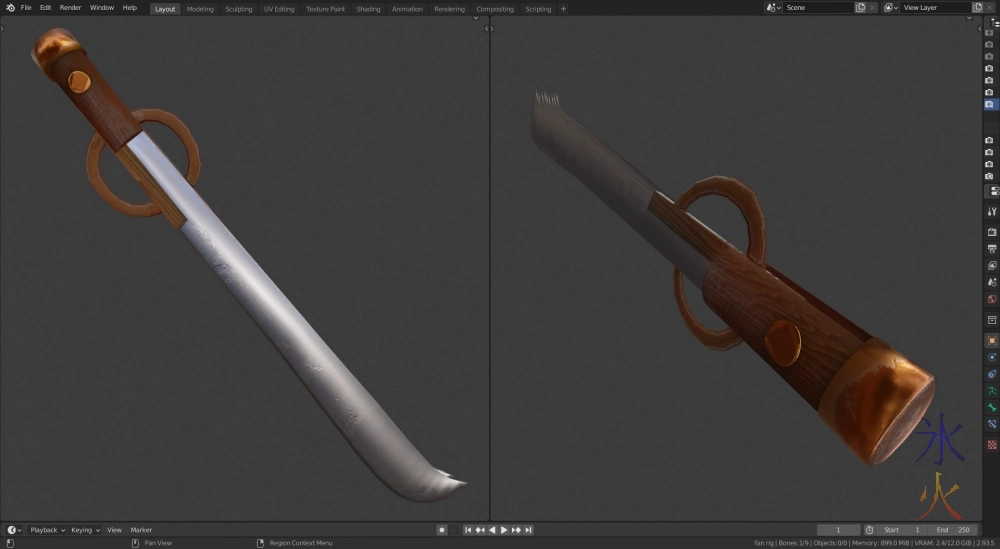Open the World properties tab

[992, 299]
